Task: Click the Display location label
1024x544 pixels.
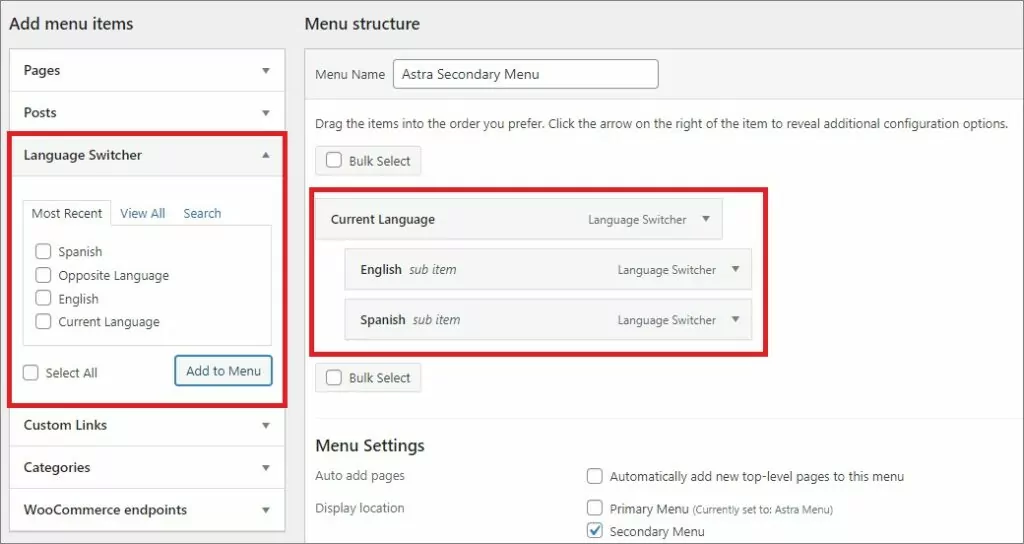Action: 360,508
